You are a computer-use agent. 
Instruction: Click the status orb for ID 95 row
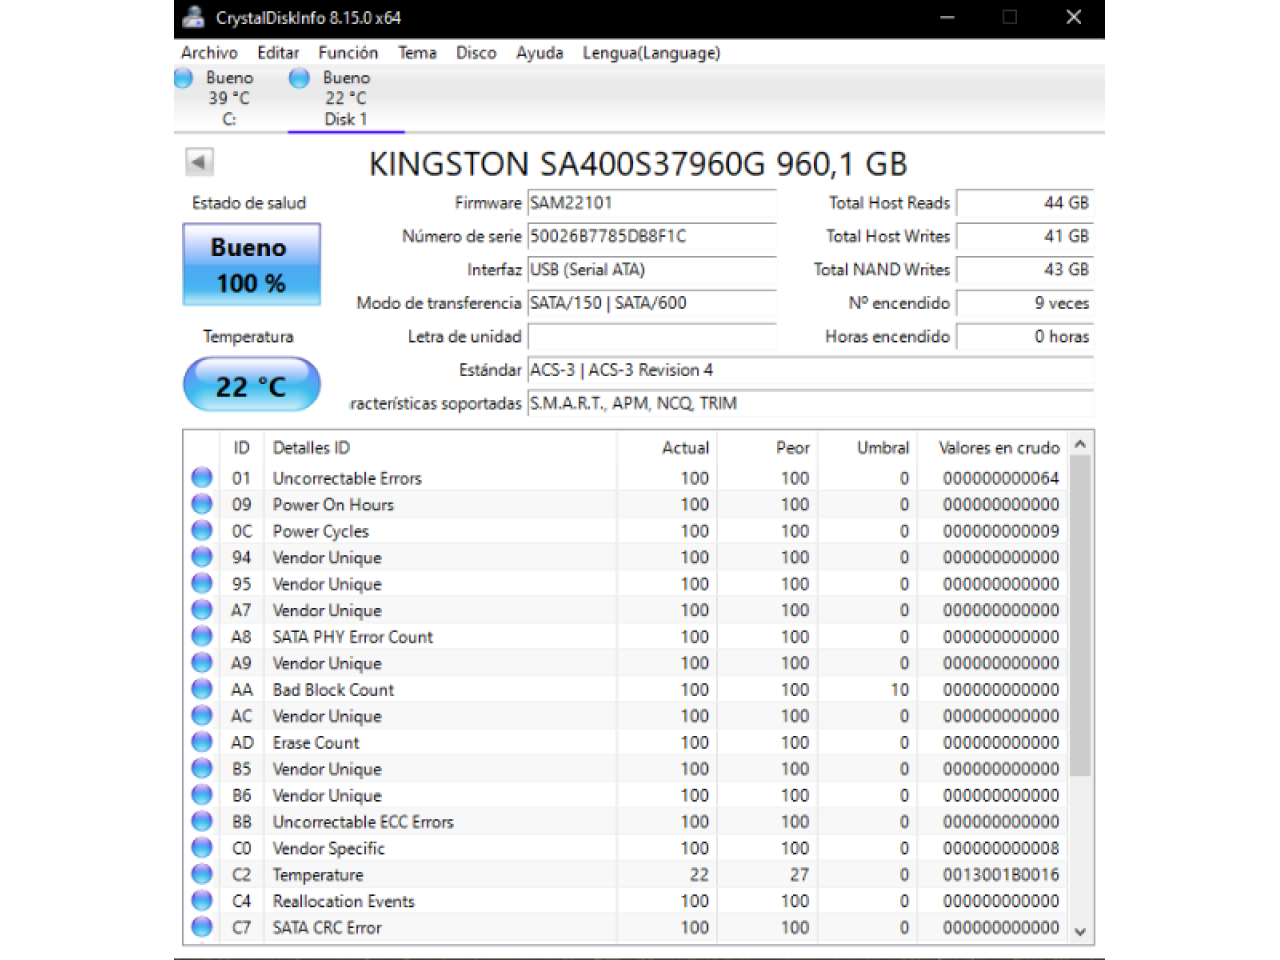[202, 584]
